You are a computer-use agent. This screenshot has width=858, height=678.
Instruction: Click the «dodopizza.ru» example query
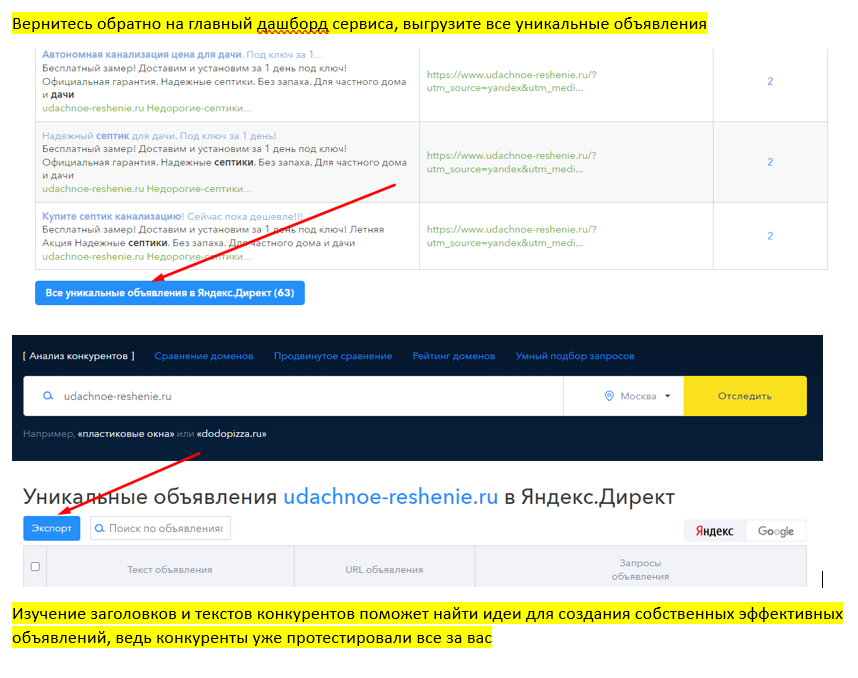point(231,433)
